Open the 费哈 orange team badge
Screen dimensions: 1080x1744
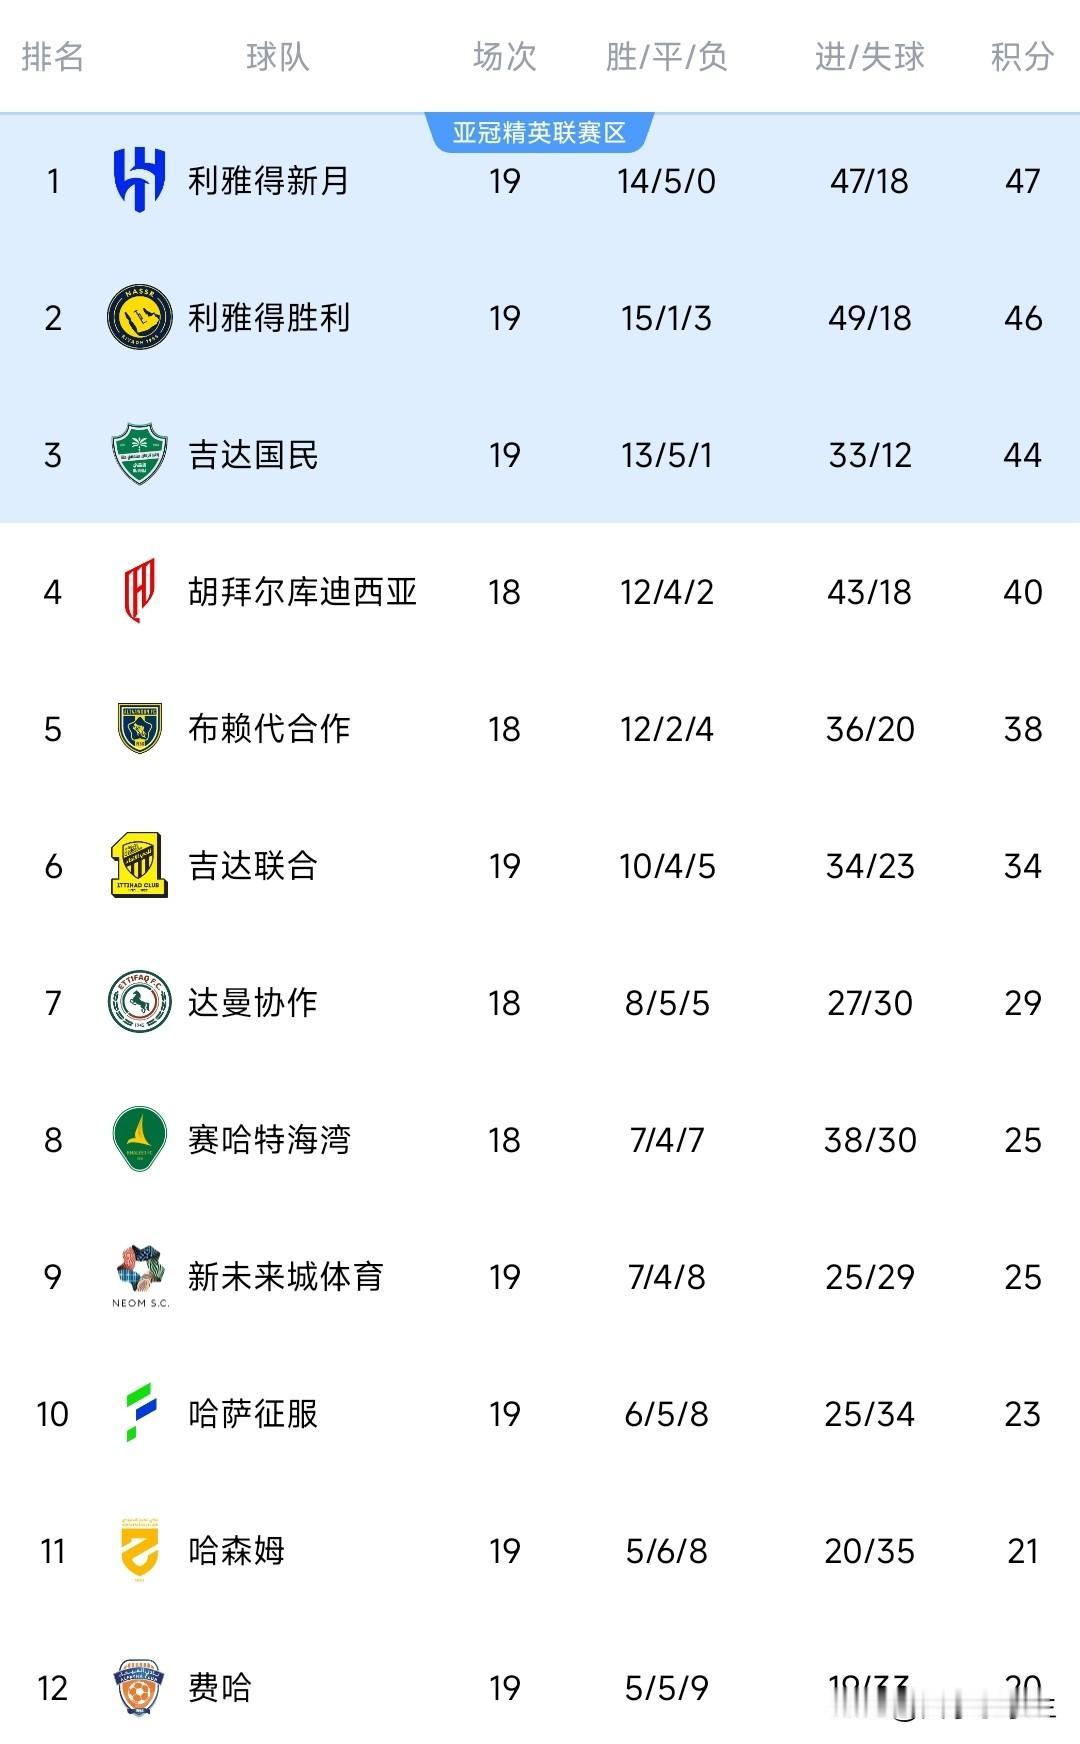(x=139, y=1687)
